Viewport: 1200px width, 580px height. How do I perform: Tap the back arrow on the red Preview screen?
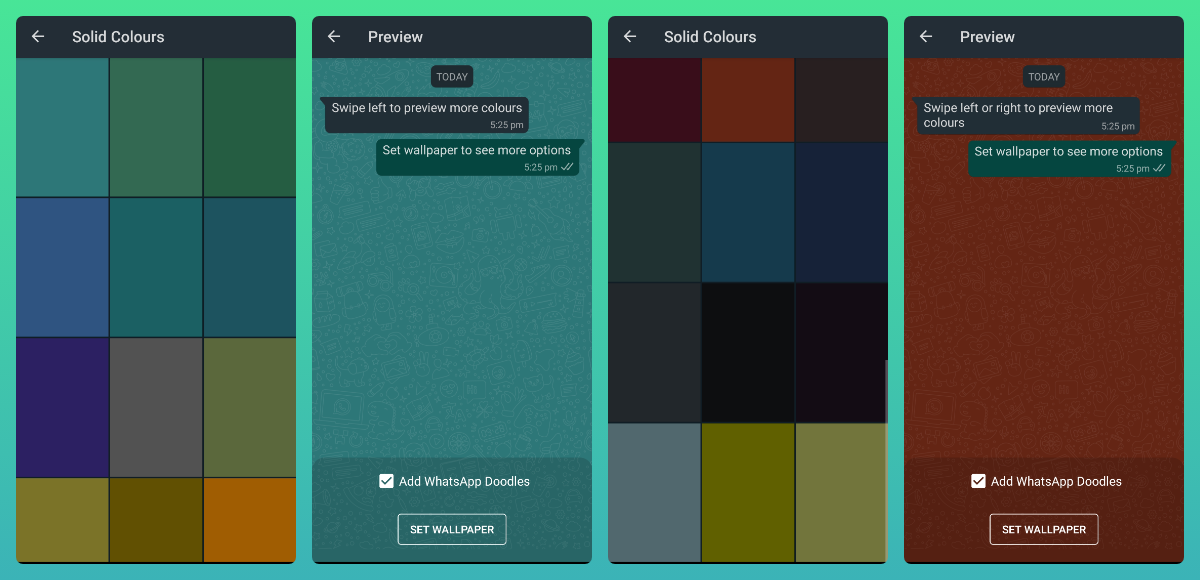pyautogui.click(x=925, y=37)
